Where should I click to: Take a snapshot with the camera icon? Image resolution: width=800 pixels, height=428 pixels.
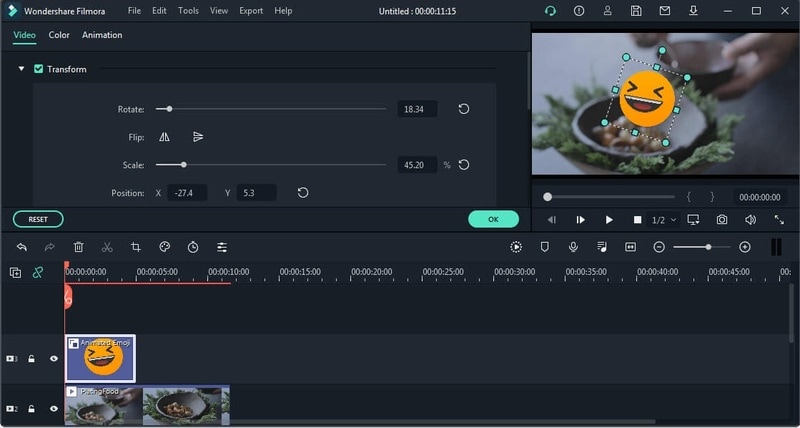tap(721, 220)
